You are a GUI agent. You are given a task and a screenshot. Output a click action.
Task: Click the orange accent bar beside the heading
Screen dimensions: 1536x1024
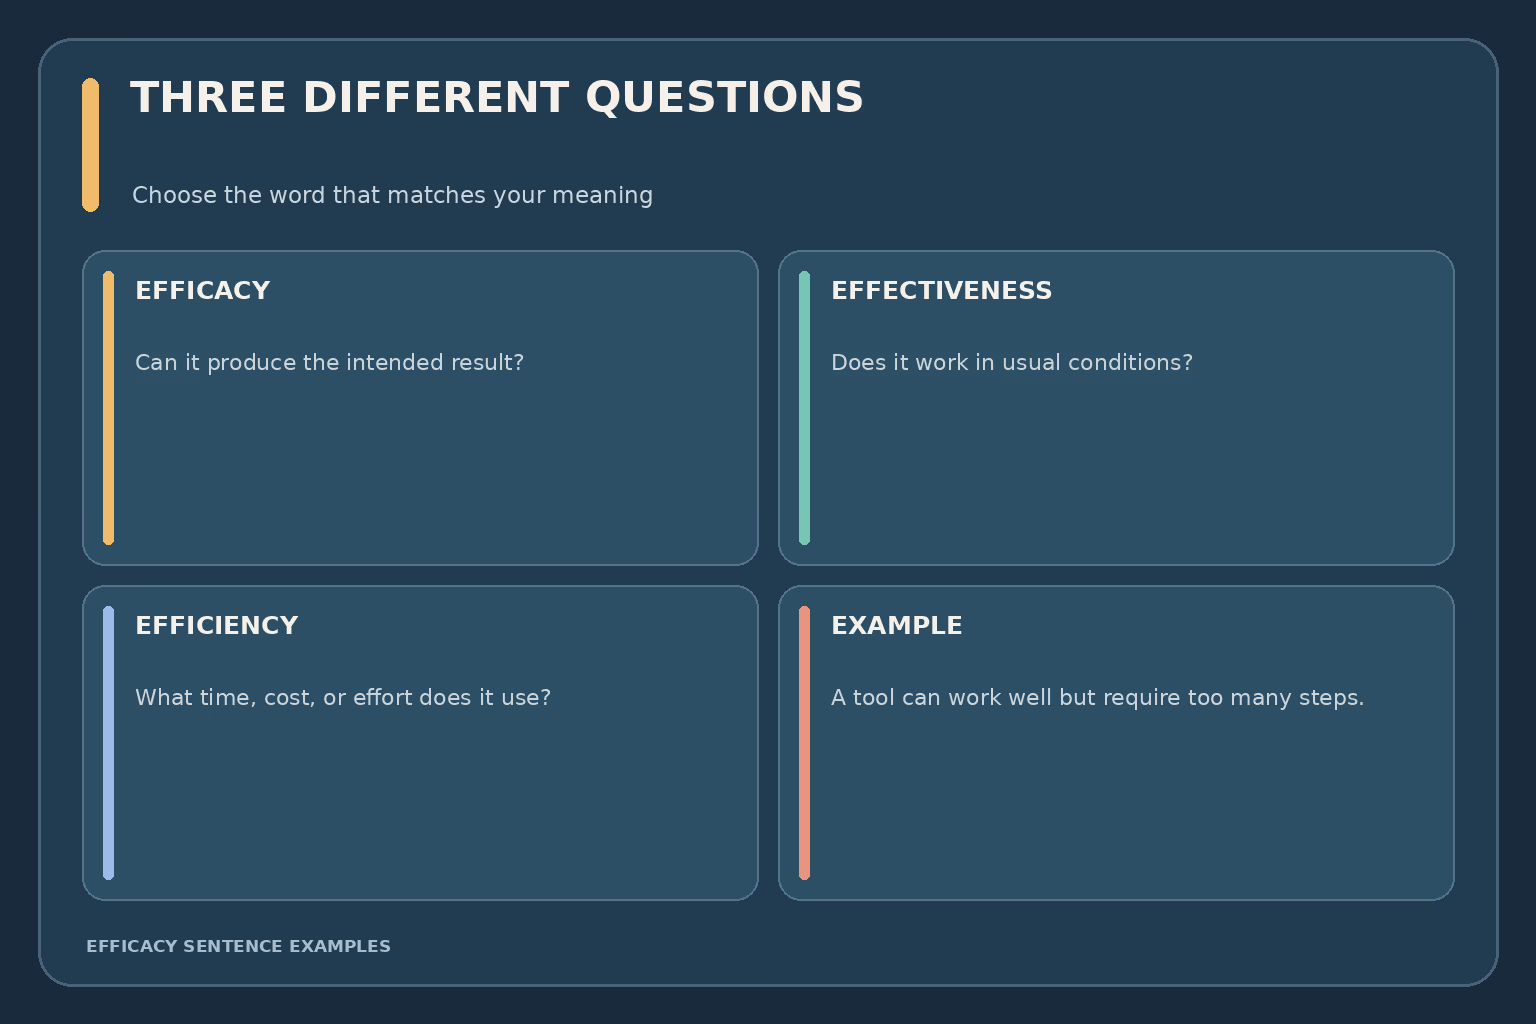coord(90,145)
